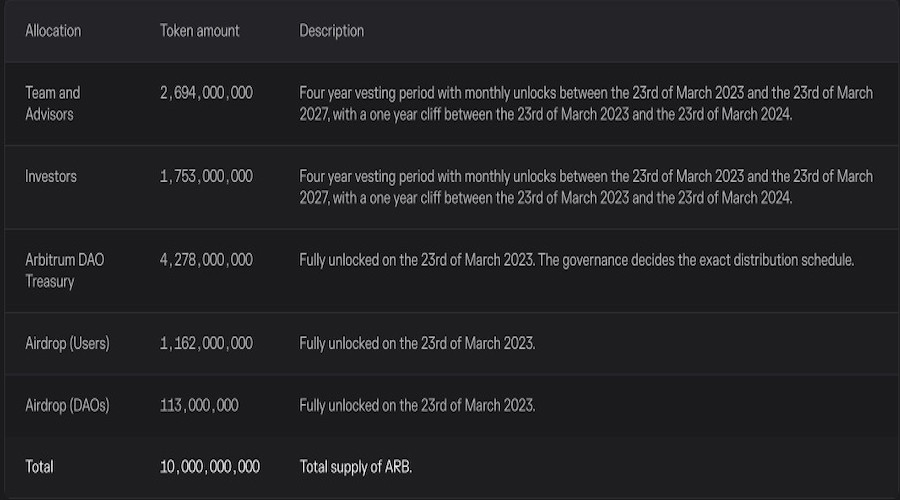Click the Total supply of ARB text
Viewport: 900px width, 500px height.
[355, 467]
